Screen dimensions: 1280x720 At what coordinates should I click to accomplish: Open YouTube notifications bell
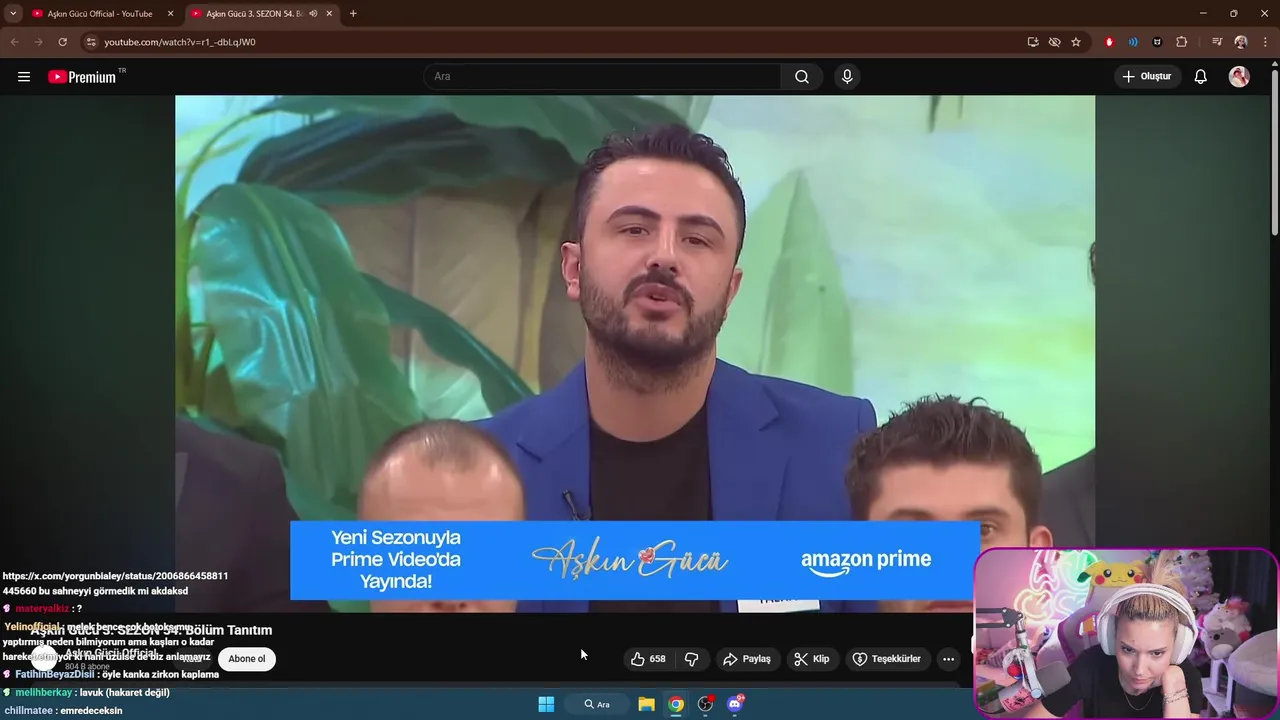click(1201, 77)
